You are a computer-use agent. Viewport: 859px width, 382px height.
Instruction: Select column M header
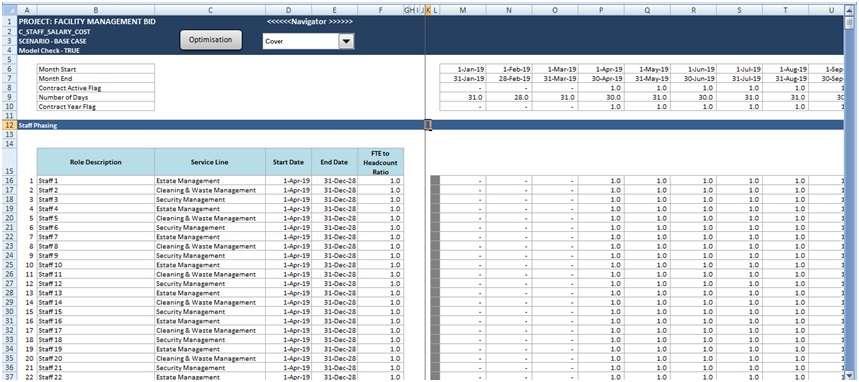(463, 10)
